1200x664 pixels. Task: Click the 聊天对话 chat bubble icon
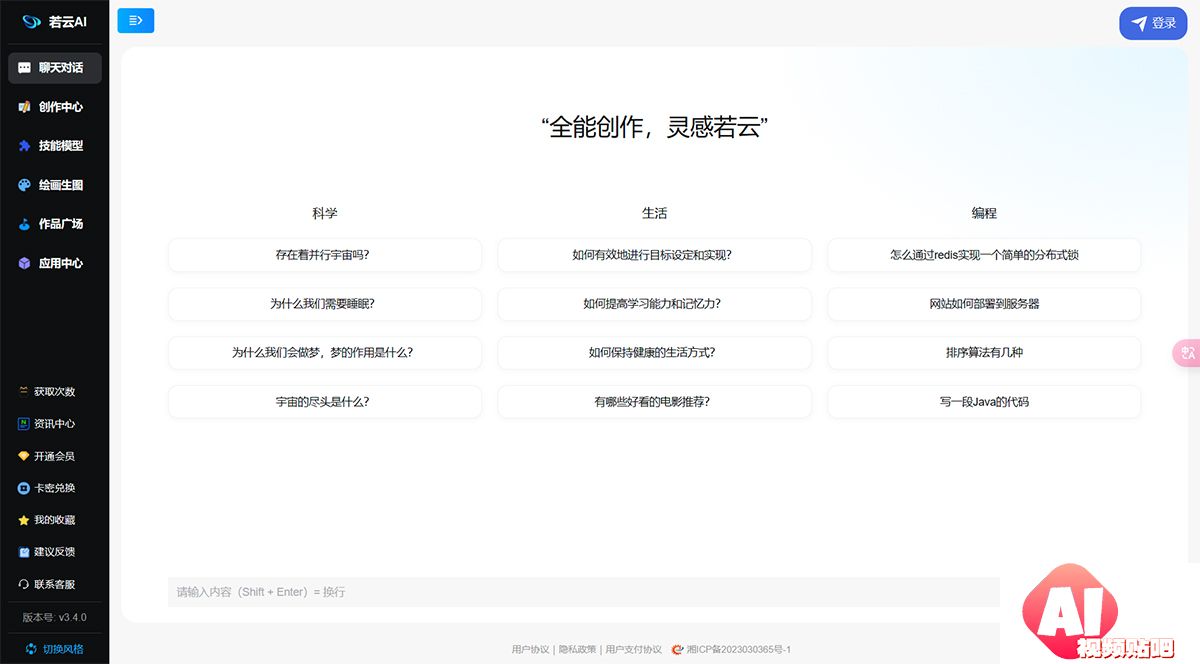24,68
